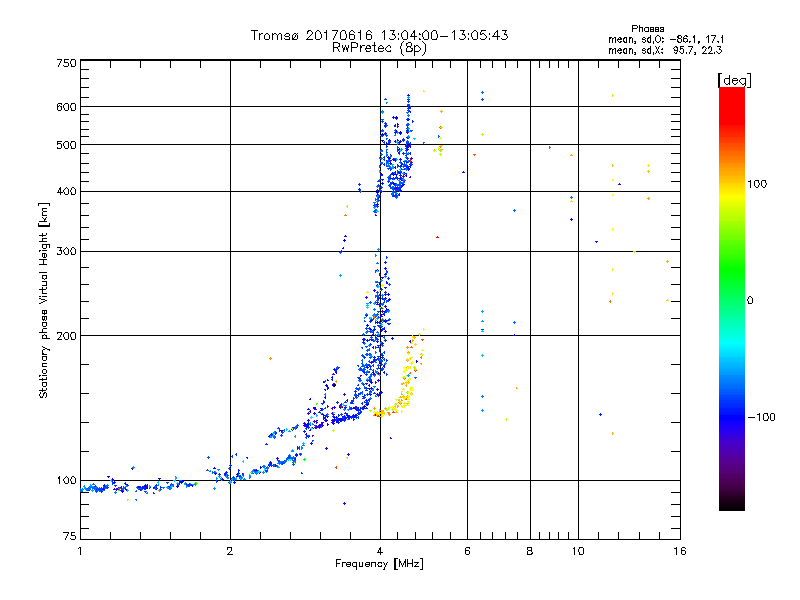Screen dimensions: 800x600
Task: Click the plot title 'Tromsø 20170616 13:04:00-13:05:43'
Action: [x=379, y=35]
